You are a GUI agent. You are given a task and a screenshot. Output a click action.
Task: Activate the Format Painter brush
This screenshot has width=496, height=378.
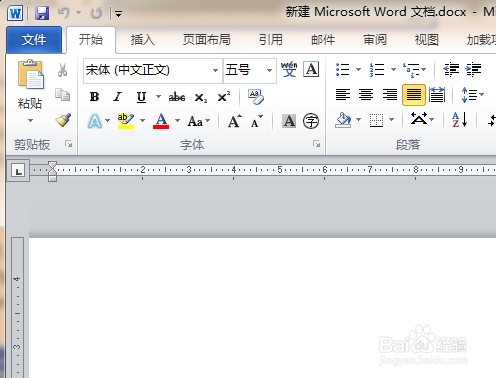(63, 120)
